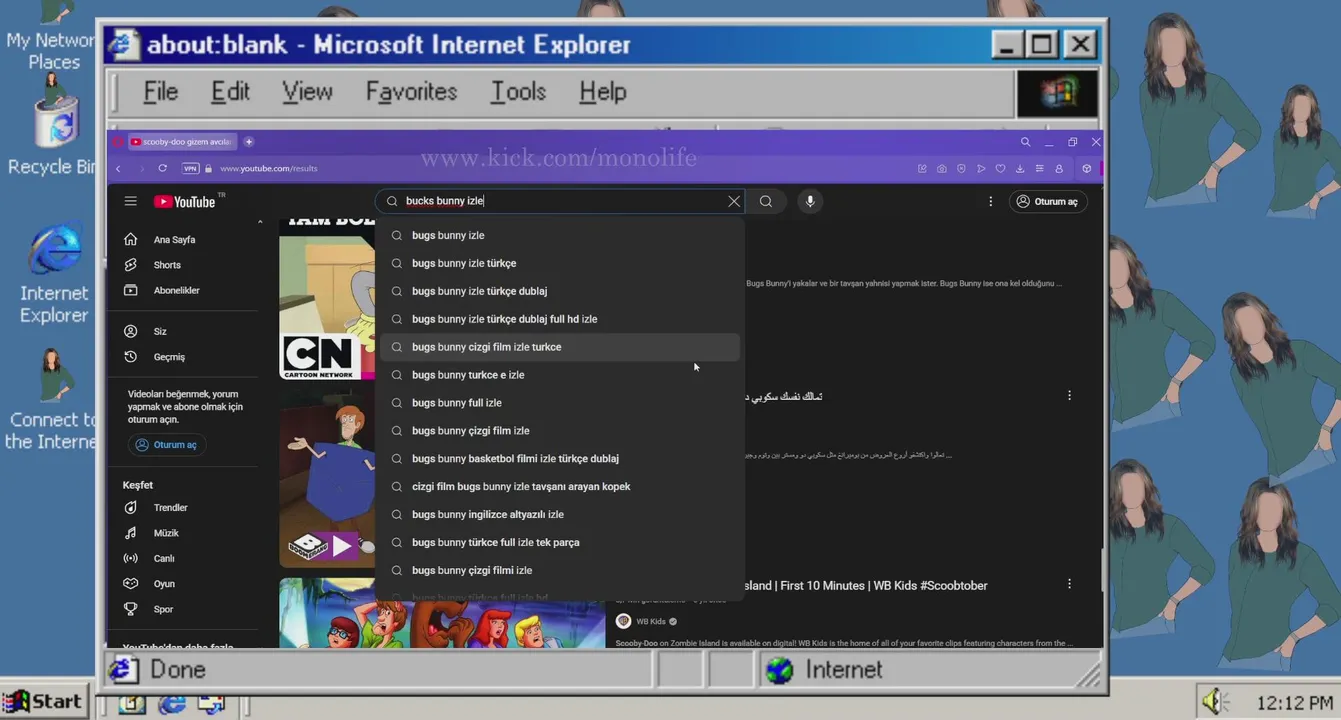Toggle the VPN badge in the address bar
This screenshot has width=1341, height=720.
(x=190, y=169)
